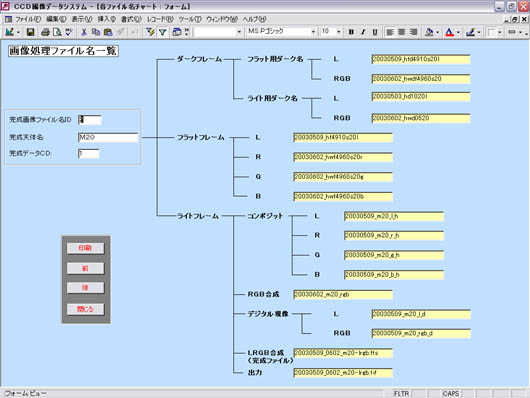Select the フラットフレーム L filename field

[x=343, y=138]
